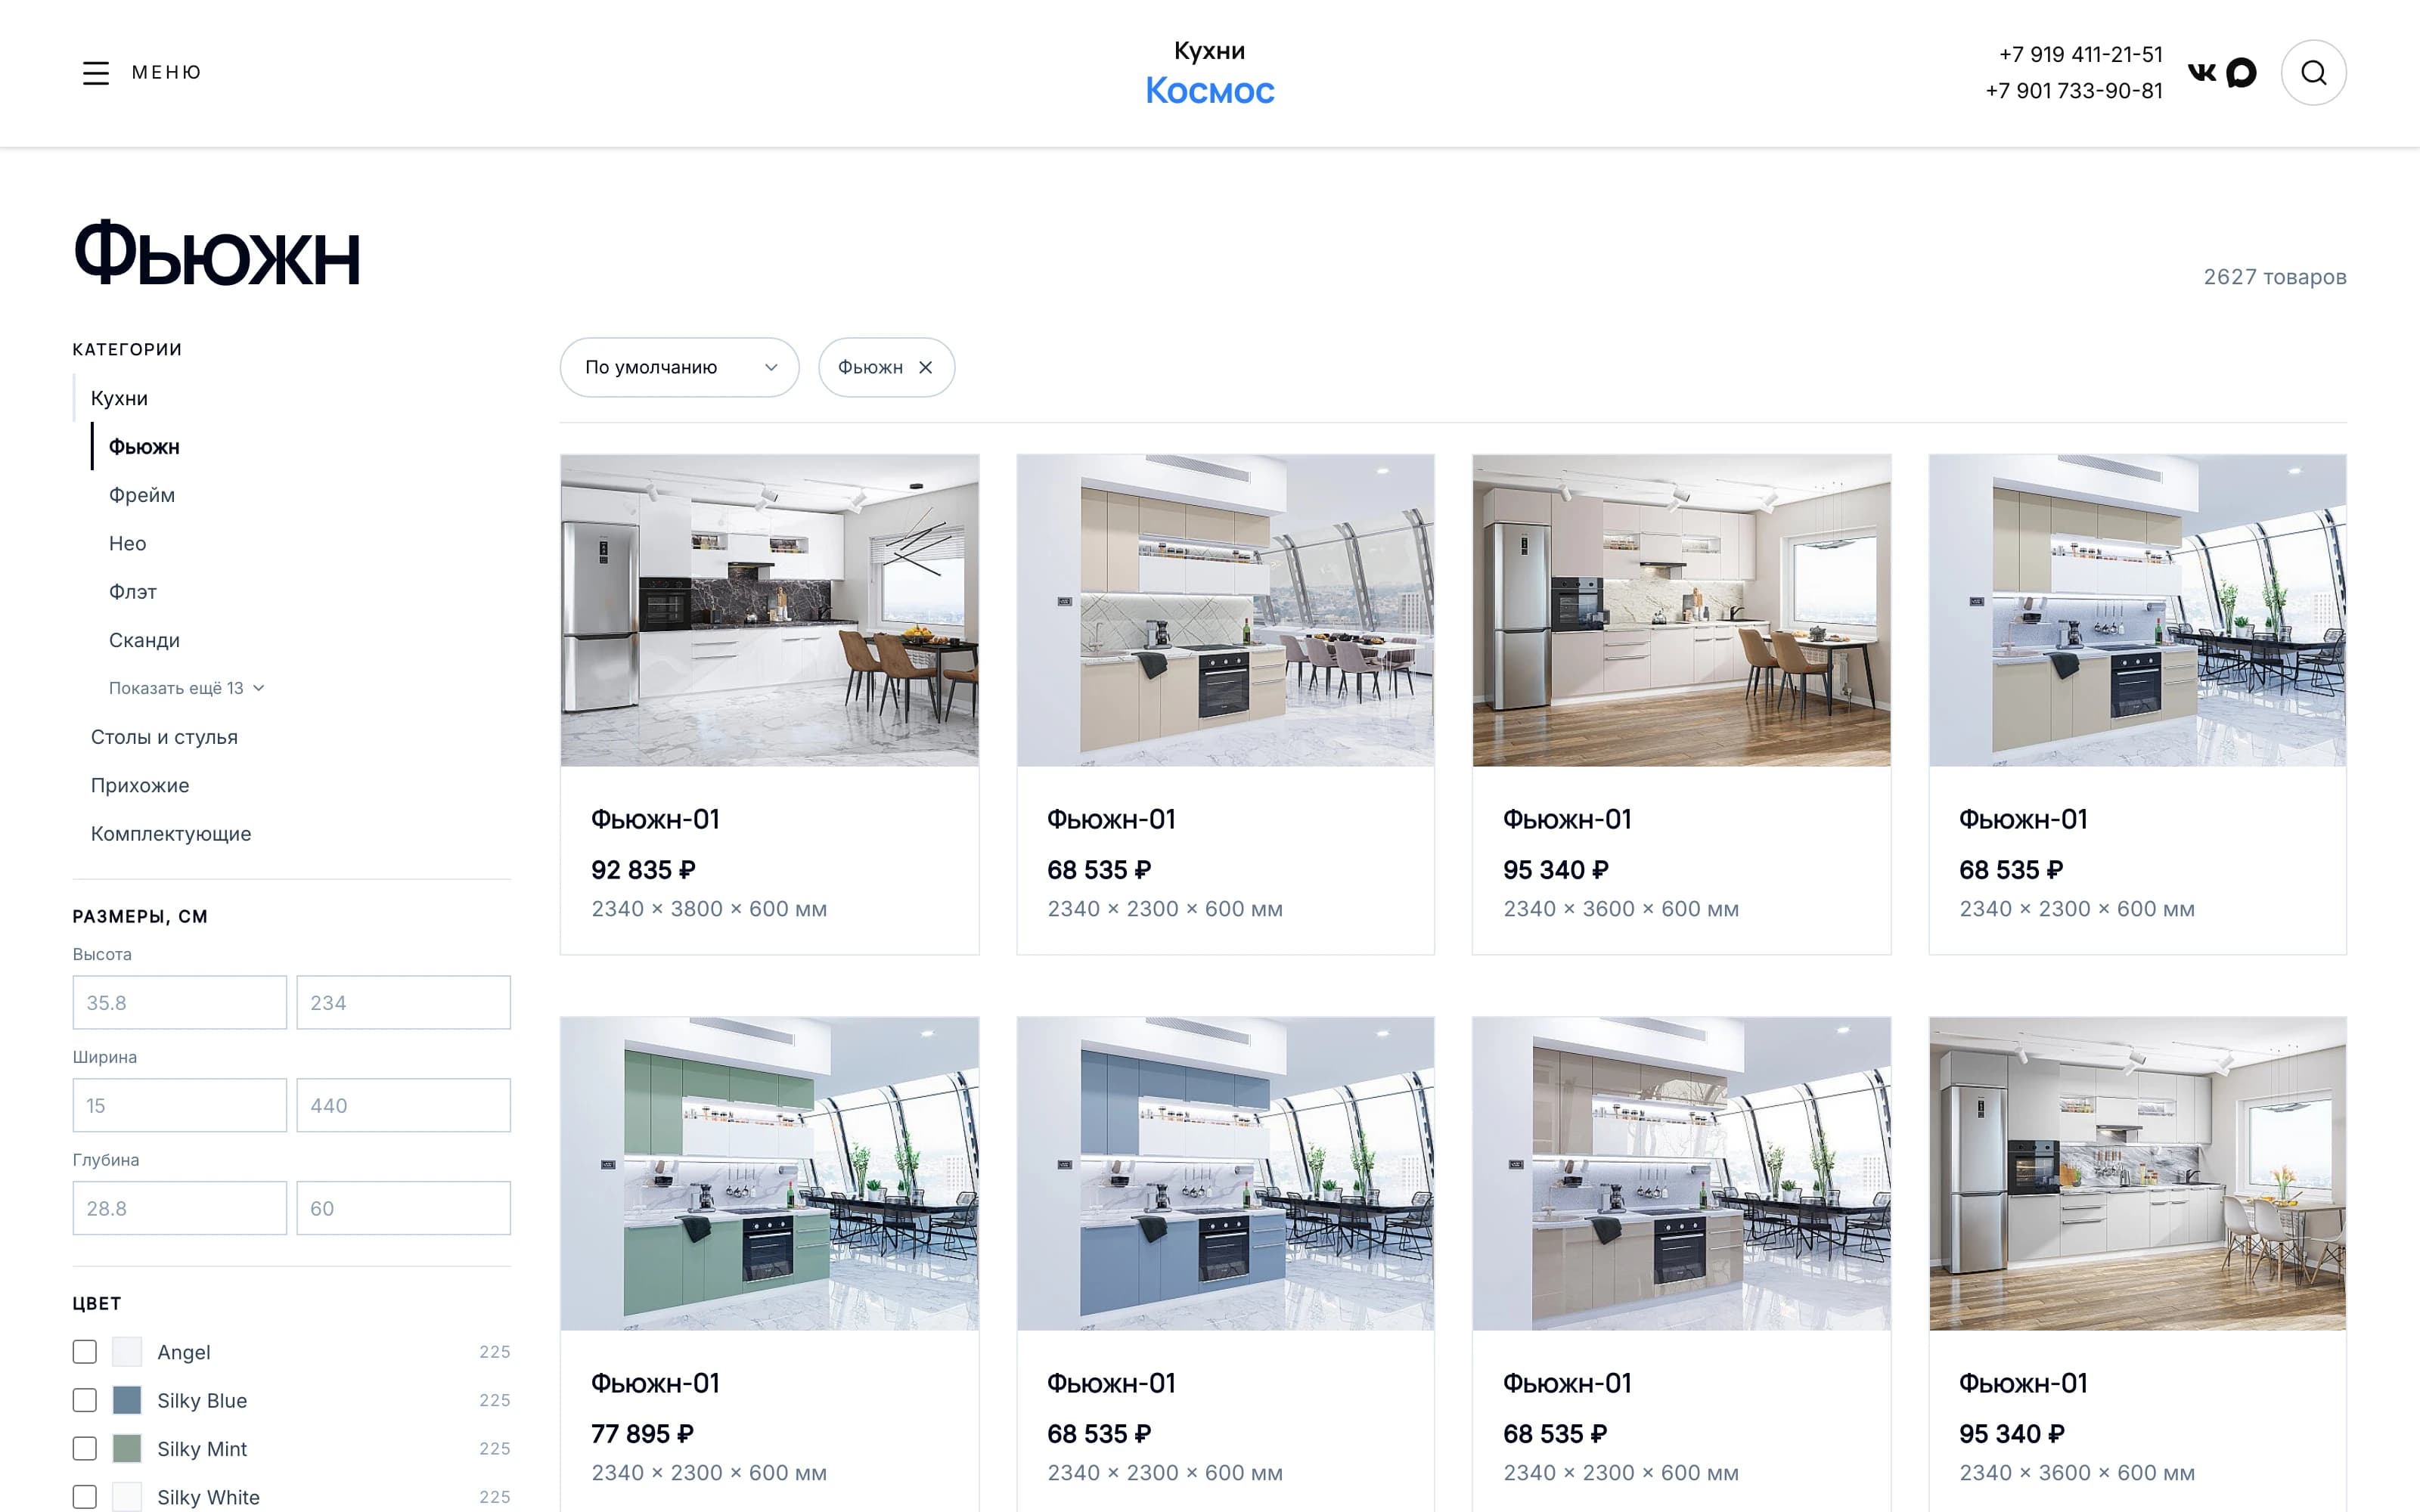Expand Показать ещё 13 categories

186,688
